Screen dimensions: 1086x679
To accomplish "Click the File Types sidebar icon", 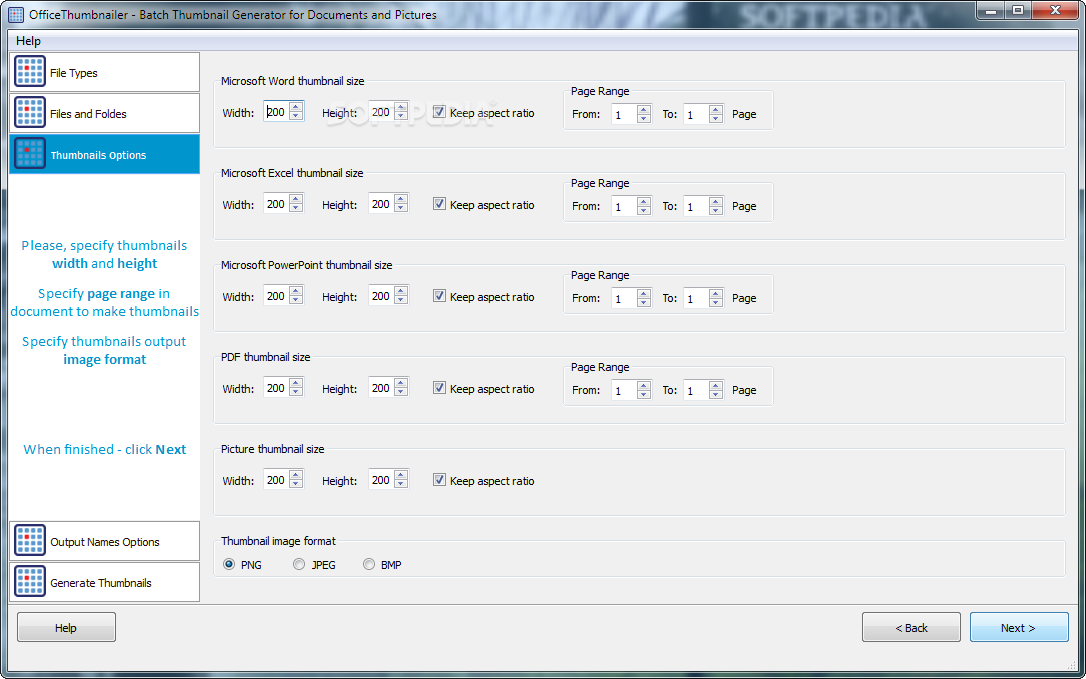I will point(30,72).
